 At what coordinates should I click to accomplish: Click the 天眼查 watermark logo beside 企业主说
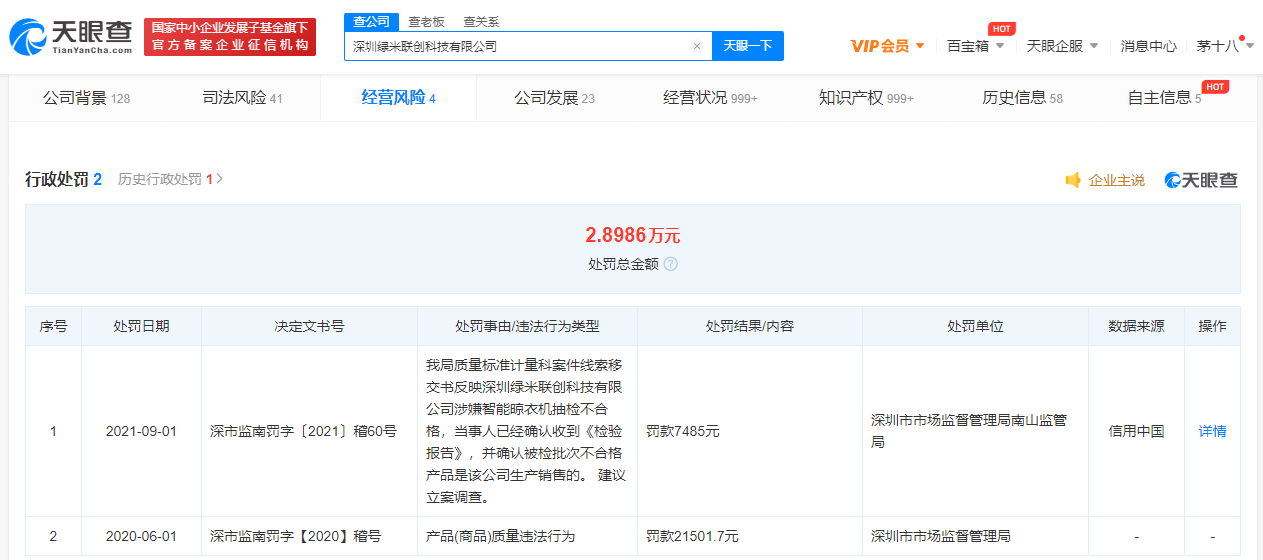click(1201, 180)
